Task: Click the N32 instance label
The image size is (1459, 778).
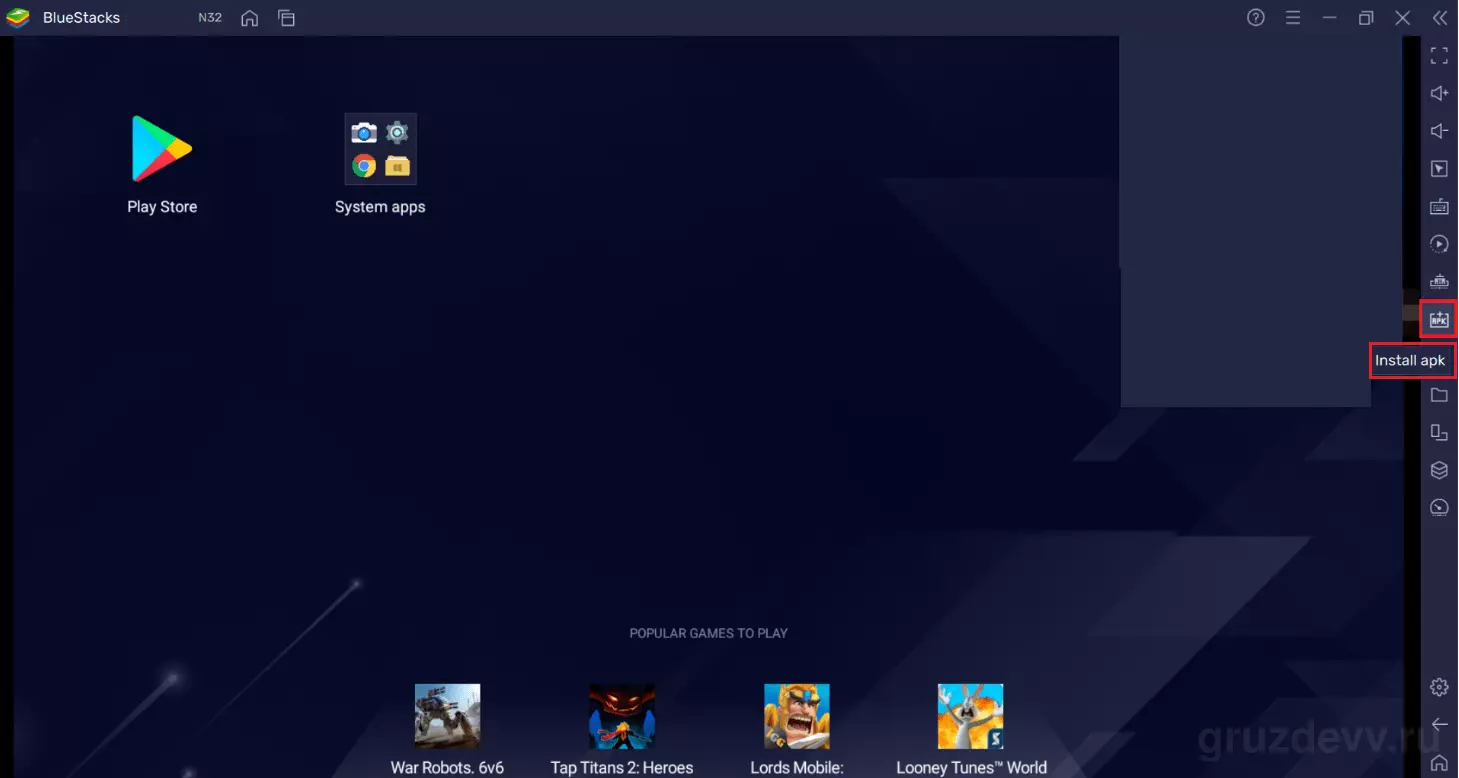Action: 210,18
